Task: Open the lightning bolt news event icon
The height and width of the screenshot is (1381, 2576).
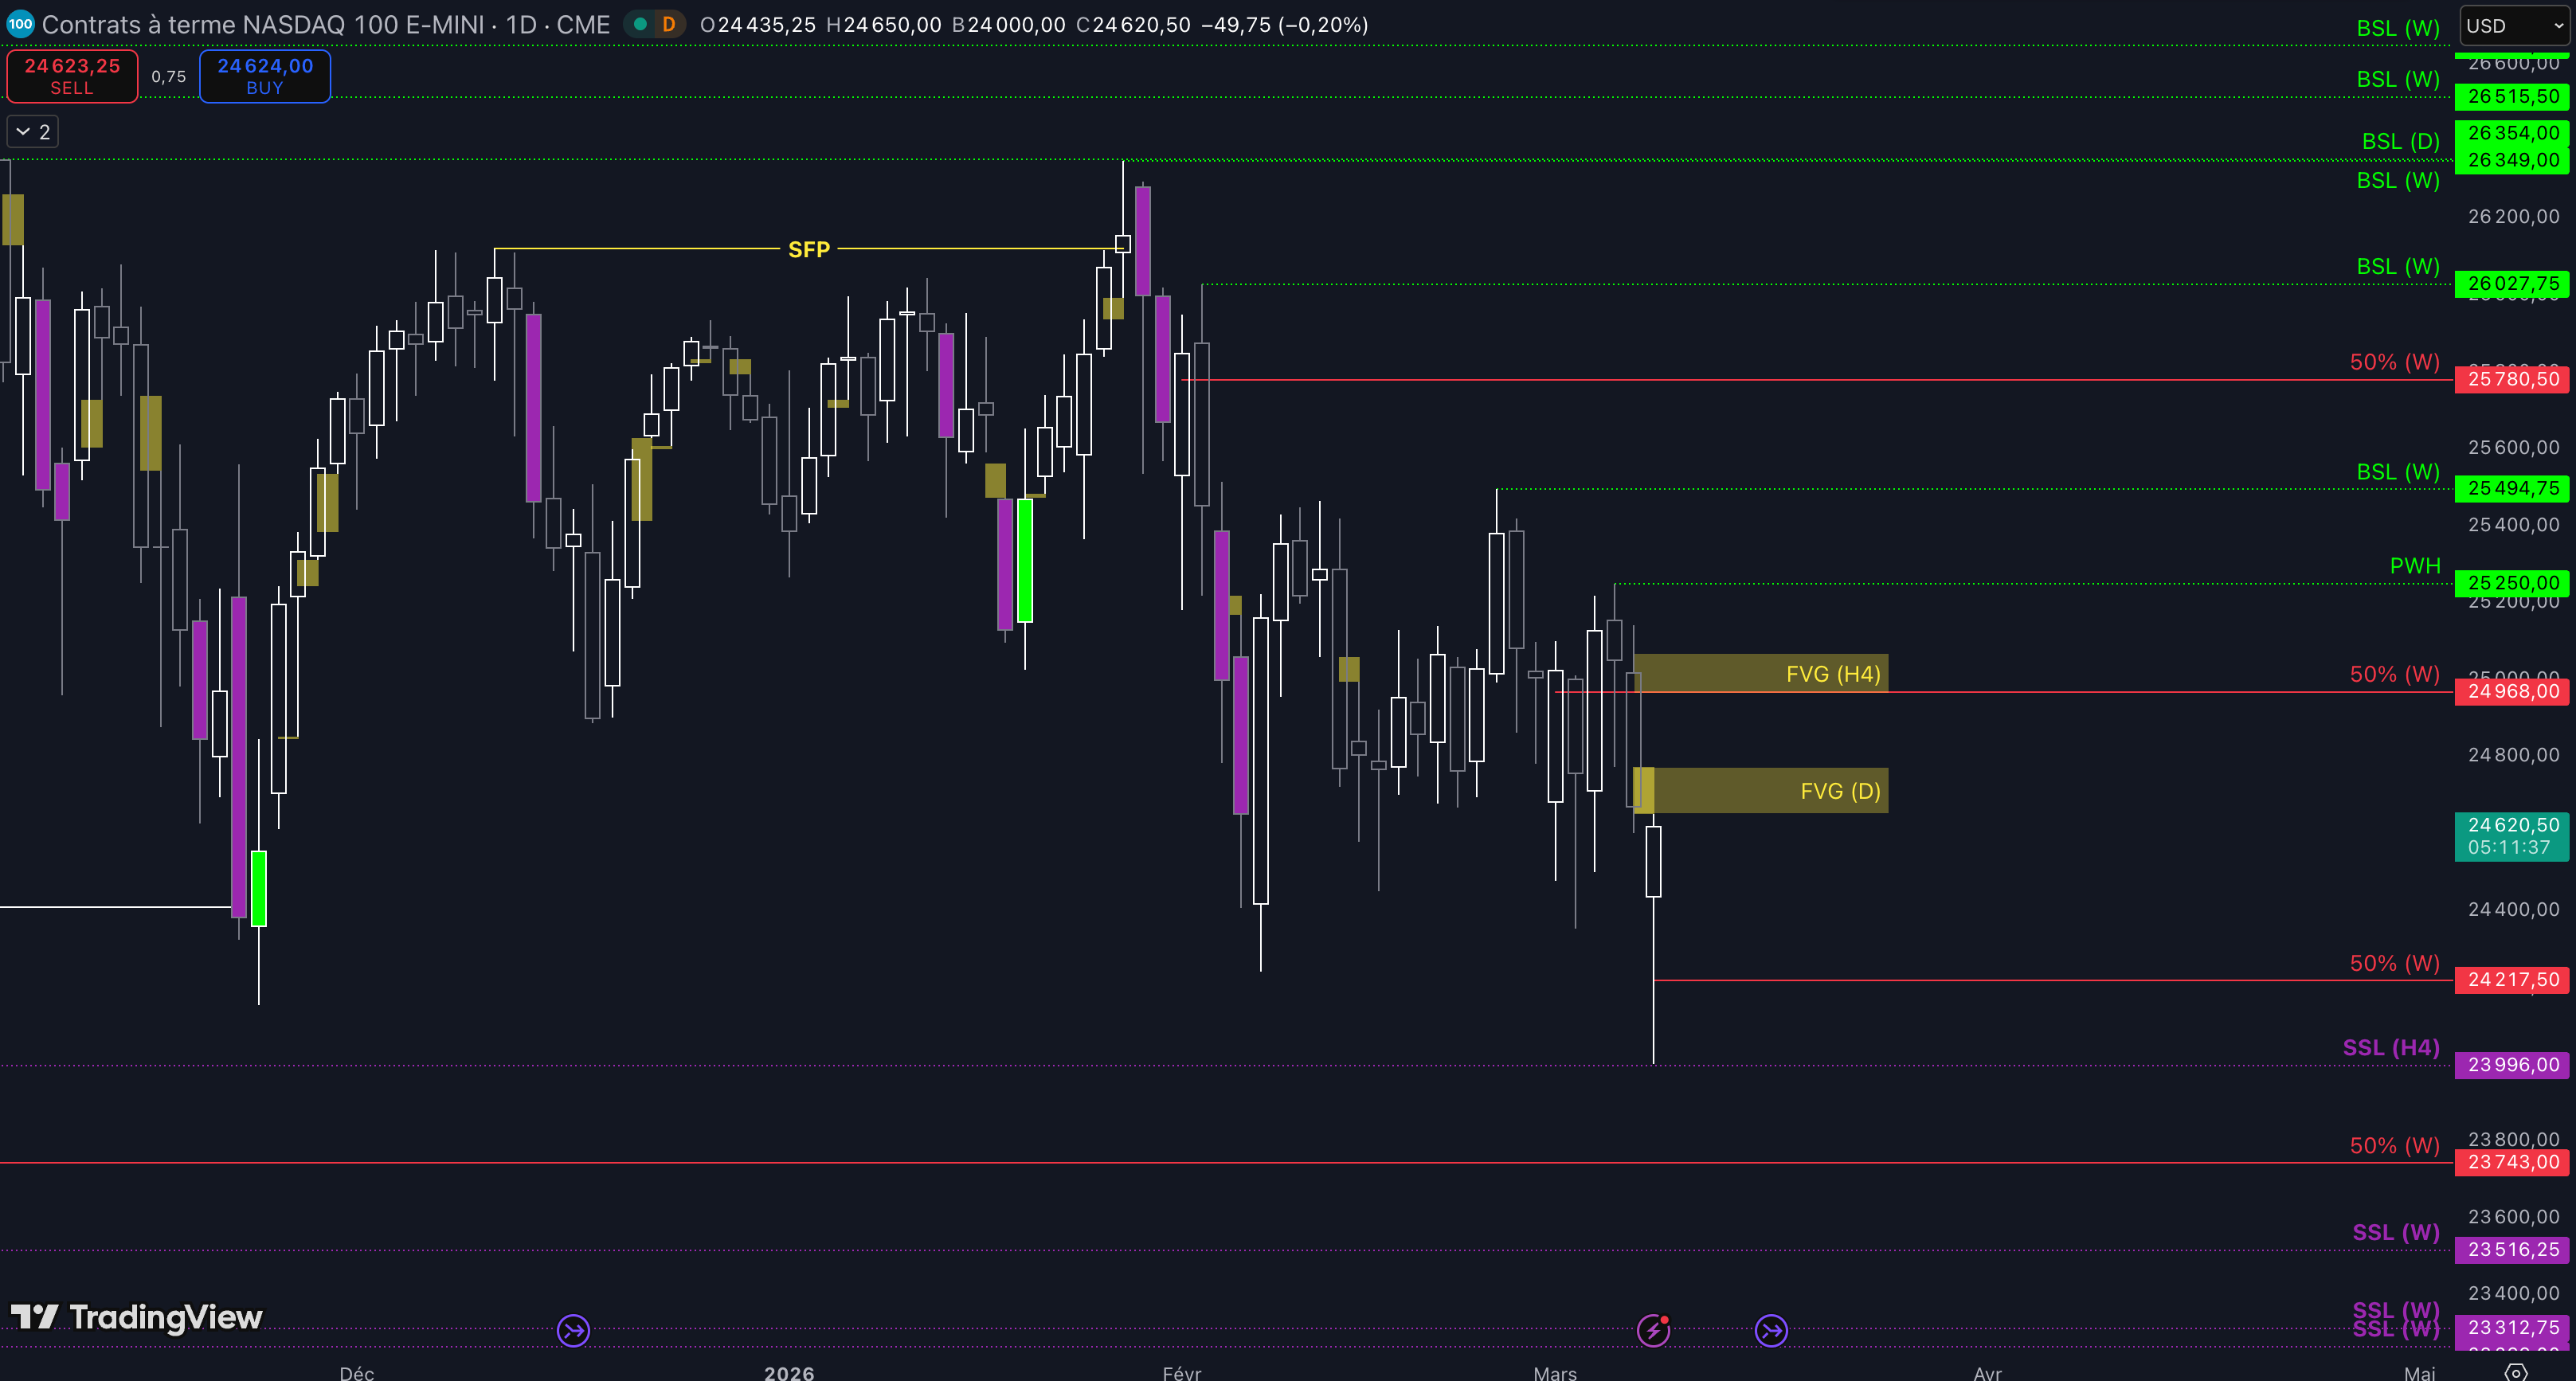Action: [1652, 1331]
